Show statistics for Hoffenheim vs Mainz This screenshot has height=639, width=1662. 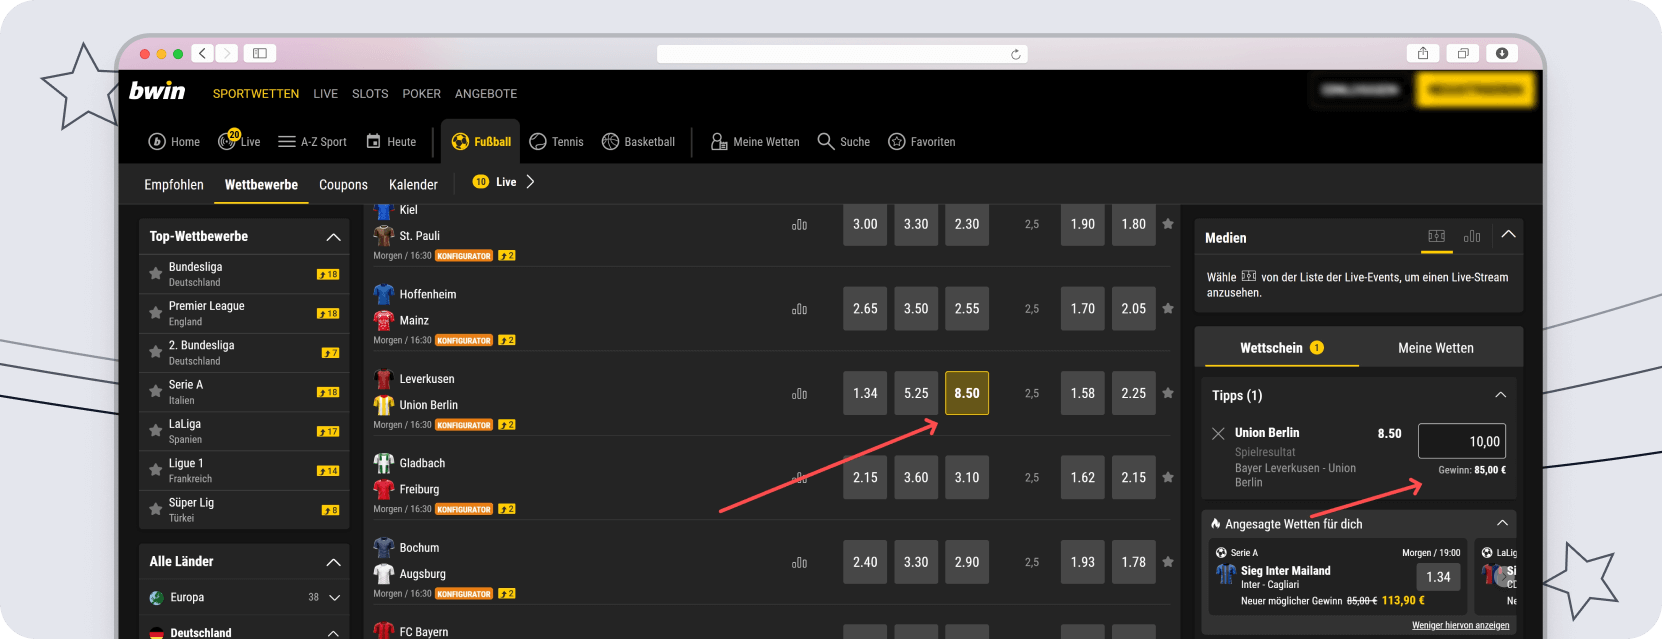pyautogui.click(x=799, y=309)
